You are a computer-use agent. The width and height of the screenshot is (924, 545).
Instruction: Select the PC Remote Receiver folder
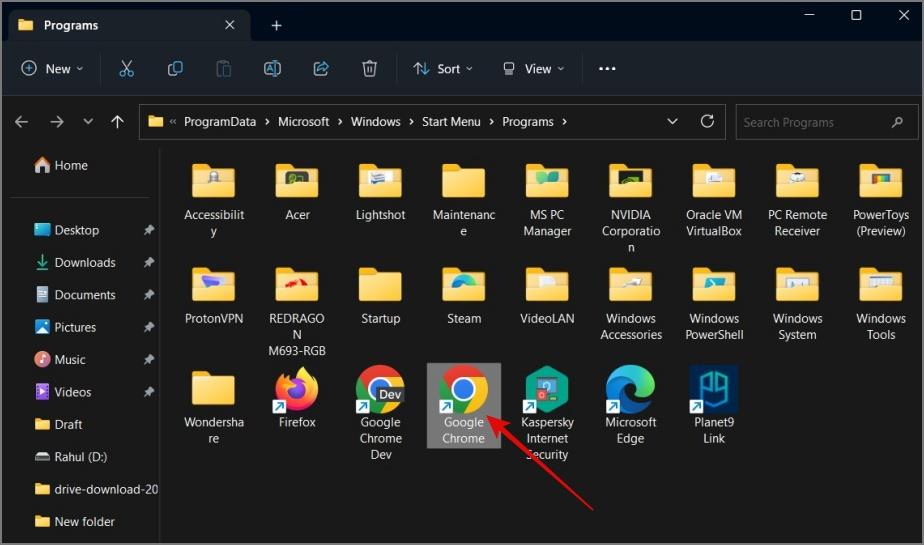pyautogui.click(x=797, y=200)
